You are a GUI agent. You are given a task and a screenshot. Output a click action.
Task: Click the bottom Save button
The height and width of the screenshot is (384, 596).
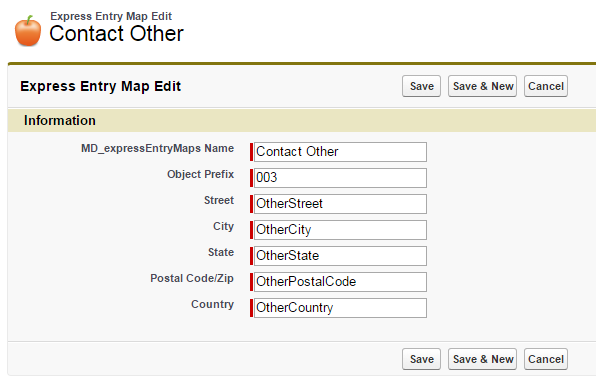tap(421, 359)
